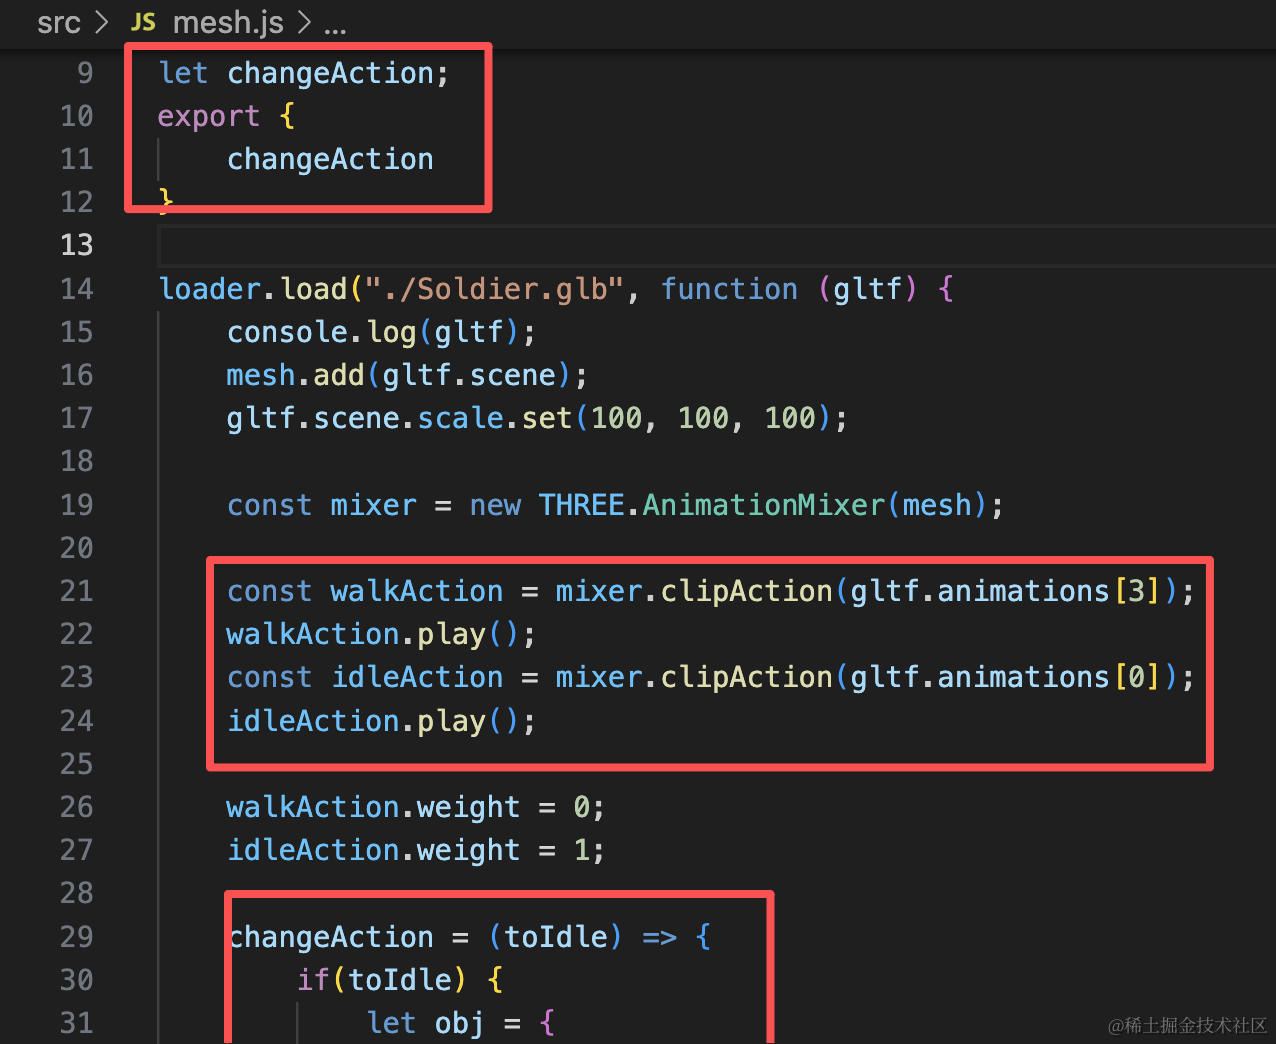Click 'THREE.AnimationMixer' on line 19

pos(712,505)
